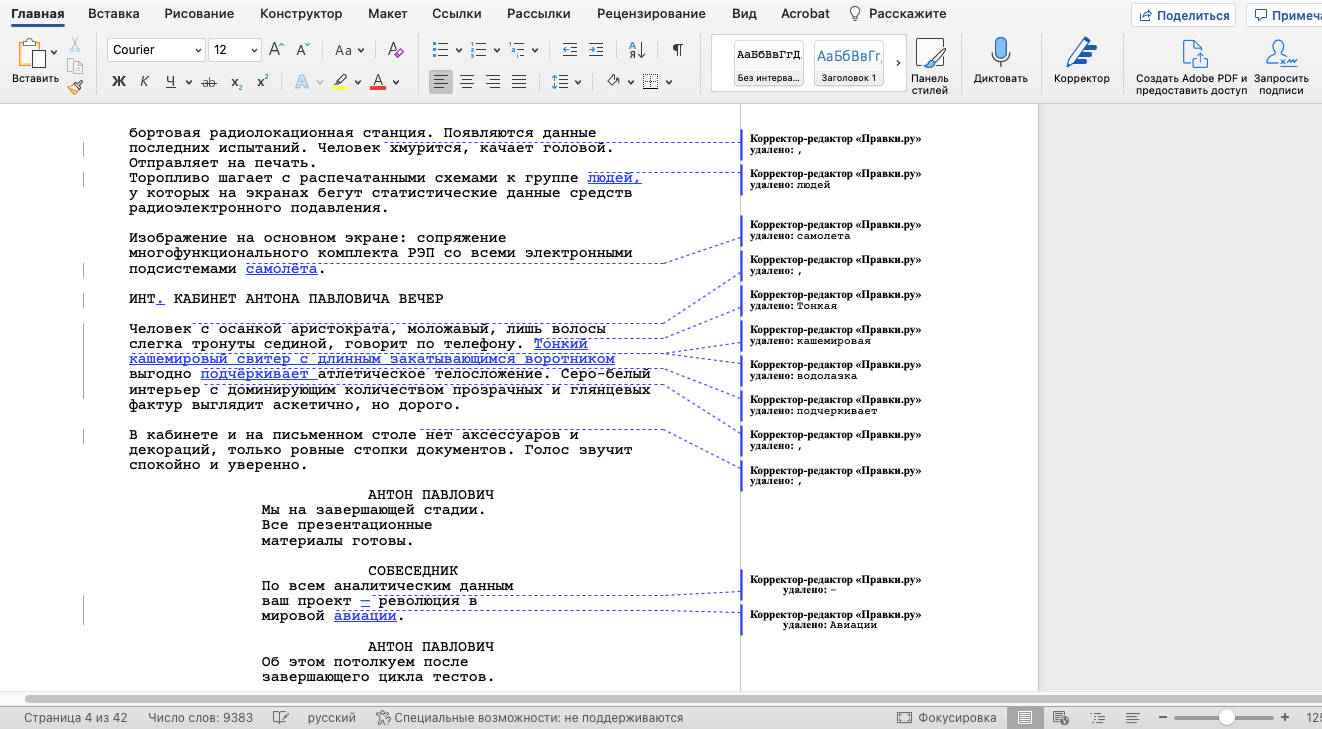Click zoom in plus button
This screenshot has height=729, width=1322.
point(1285,718)
